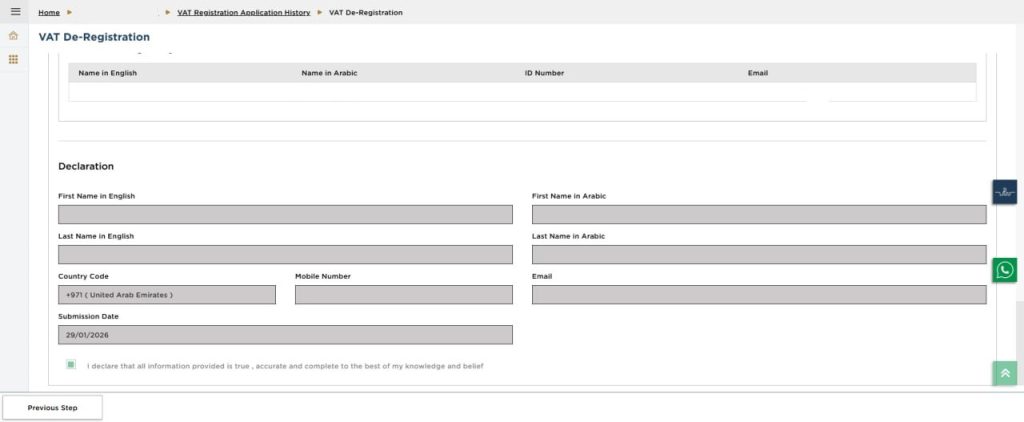1024x422 pixels.
Task: Open the Country Code dropdown
Action: [x=167, y=295]
